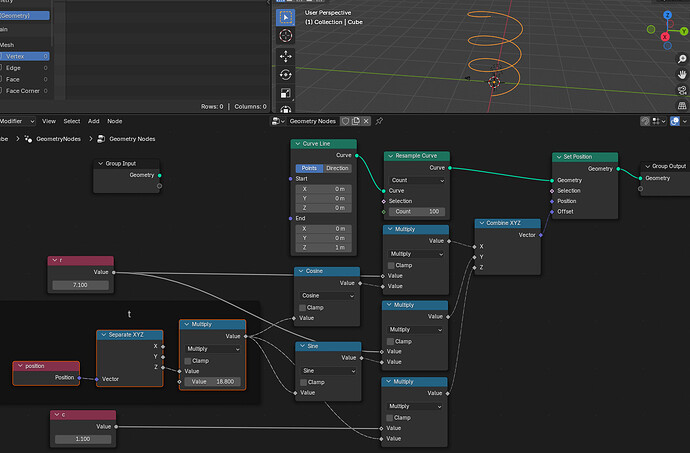Screen dimensions: 690x453
Task: Open the Cosine operation dropdown
Action: tap(327, 296)
